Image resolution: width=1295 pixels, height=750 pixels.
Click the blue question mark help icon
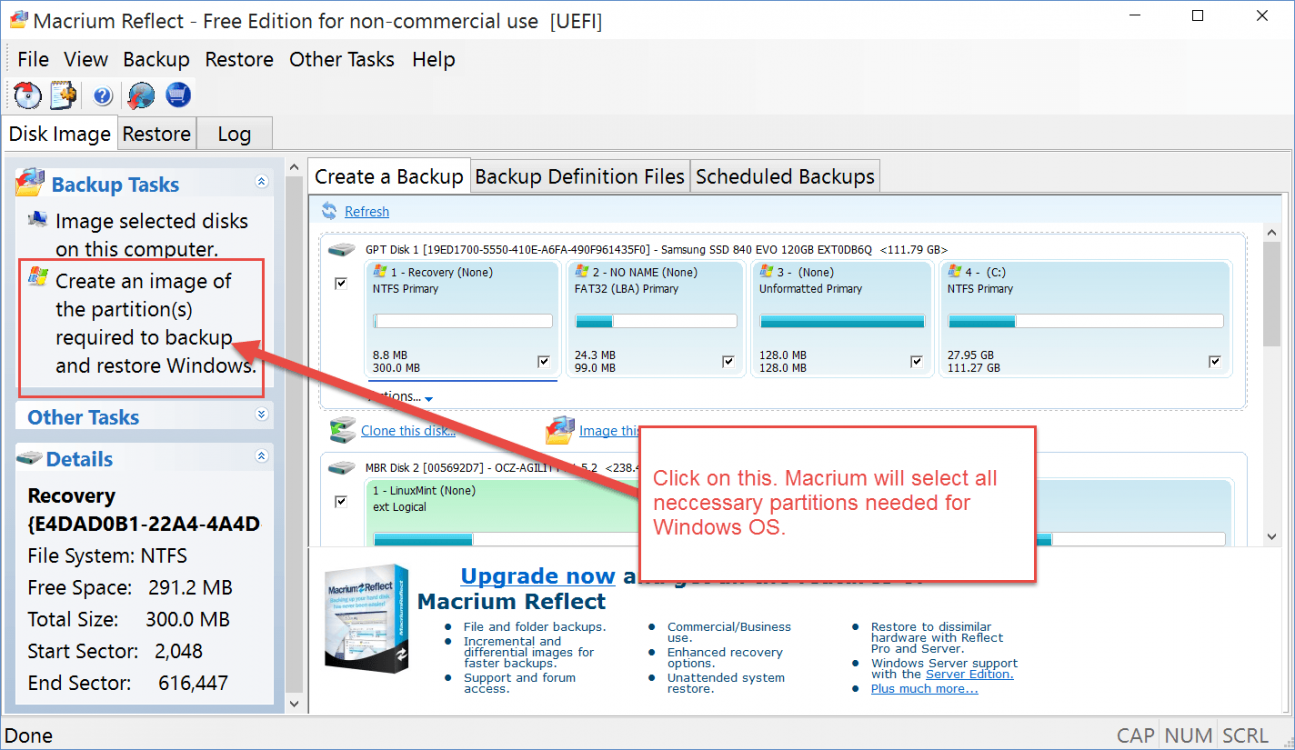[103, 96]
